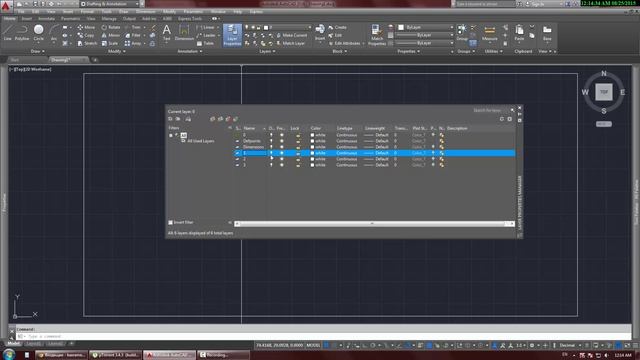Activate the Array tool

tap(133, 43)
